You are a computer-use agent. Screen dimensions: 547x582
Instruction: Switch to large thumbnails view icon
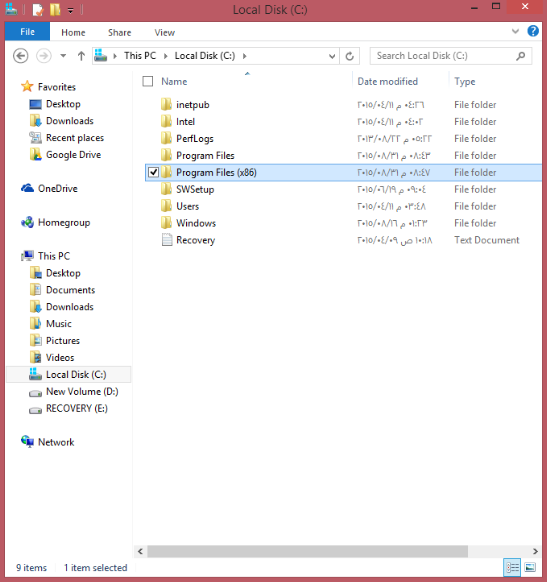tap(530, 567)
